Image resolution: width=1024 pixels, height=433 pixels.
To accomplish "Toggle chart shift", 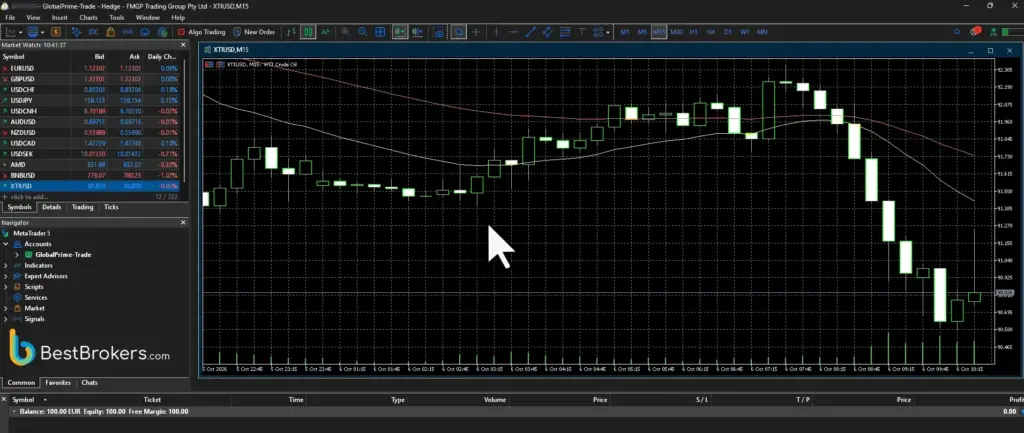I will tap(417, 32).
